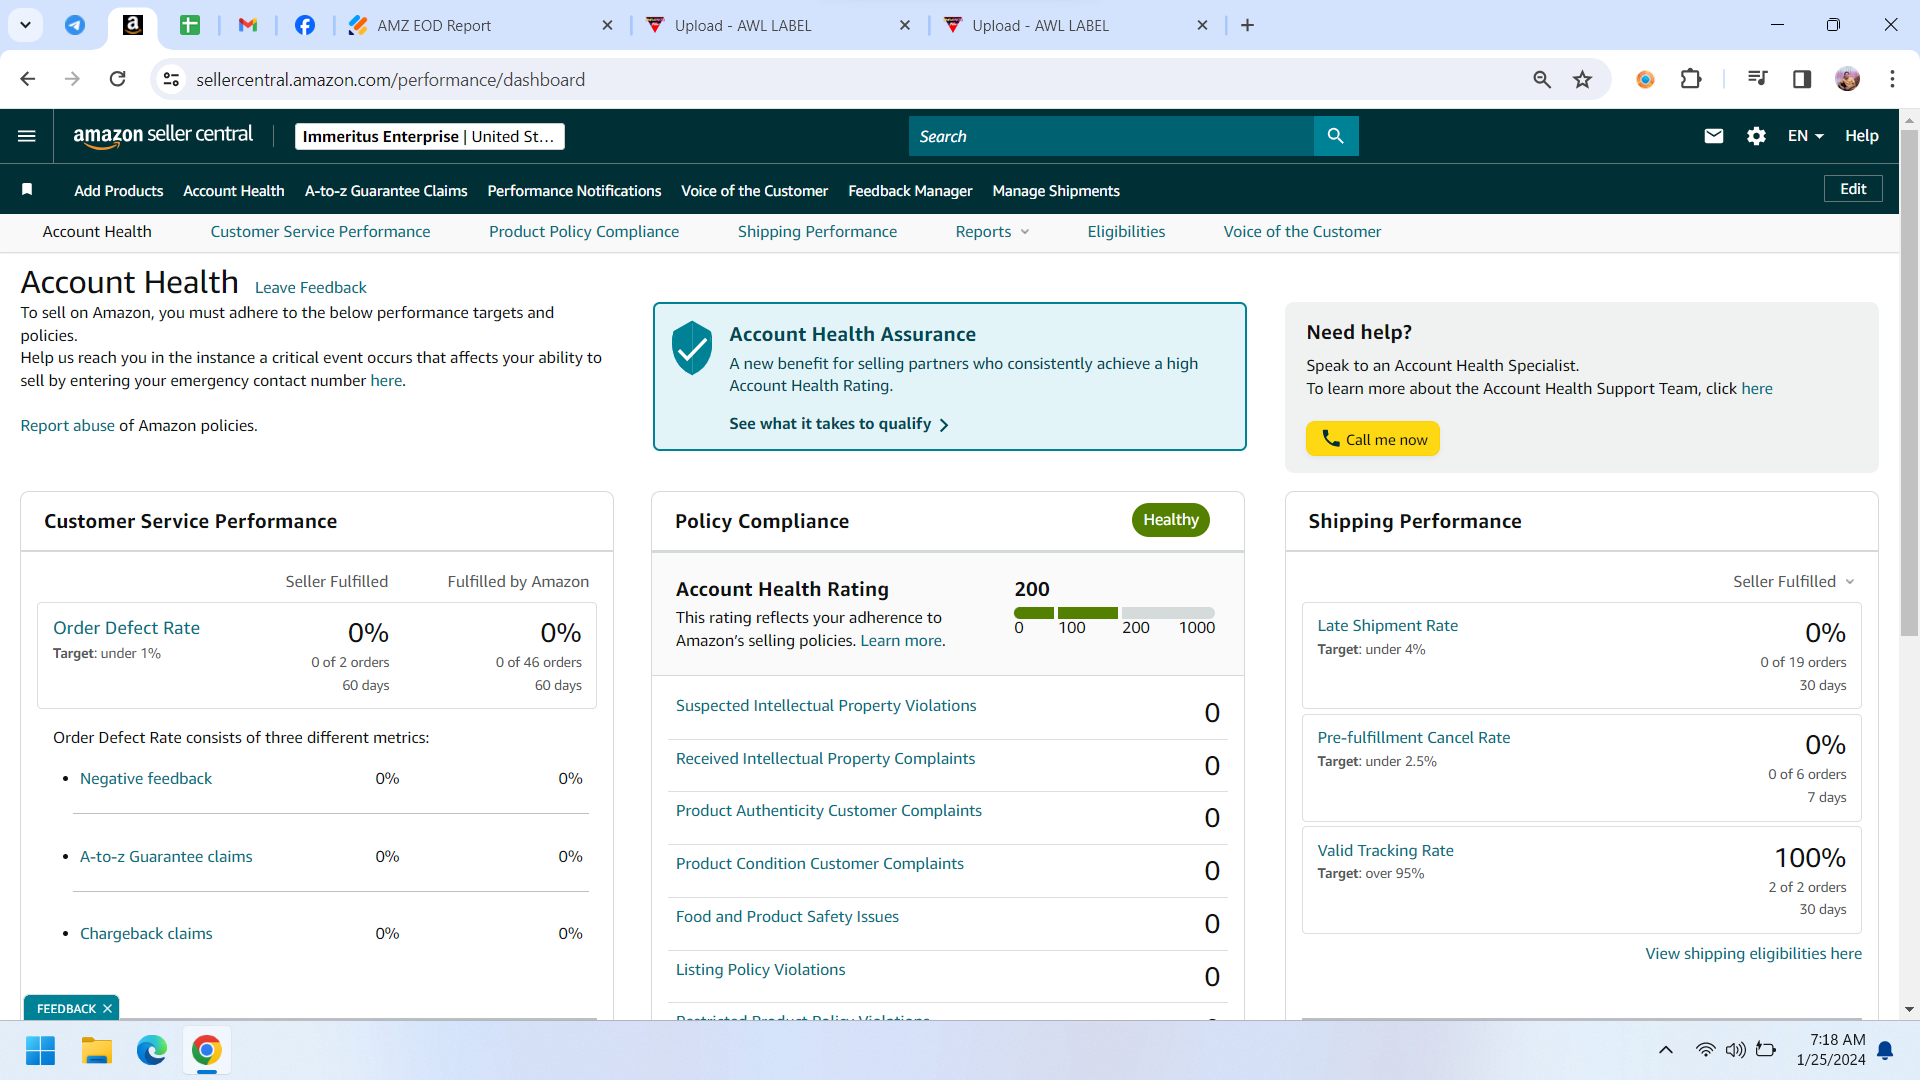Bookmark this page with the star icon
1920x1080 pixels.
click(1582, 79)
